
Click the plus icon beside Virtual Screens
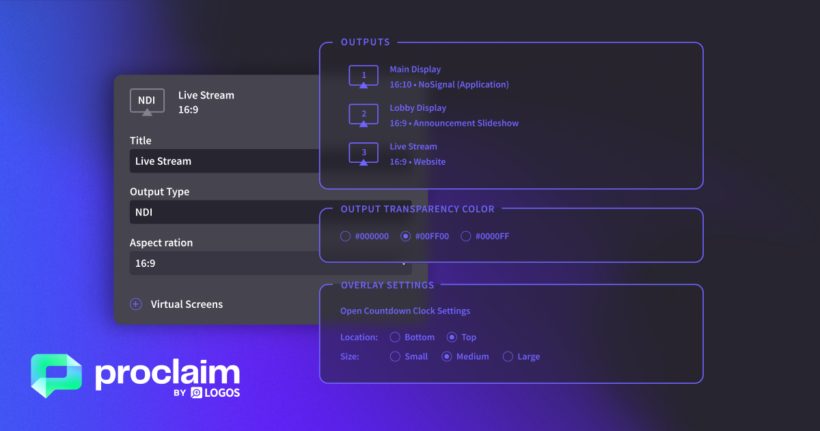point(136,304)
